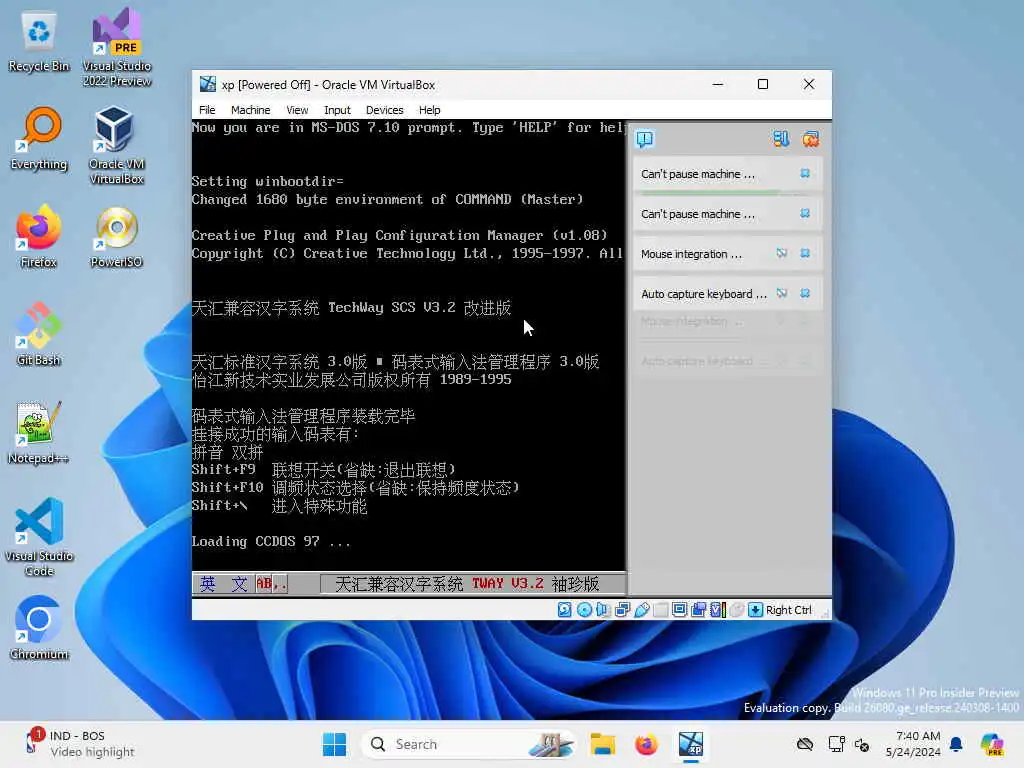1024x768 pixels.
Task: Open the Help menu
Action: [429, 110]
